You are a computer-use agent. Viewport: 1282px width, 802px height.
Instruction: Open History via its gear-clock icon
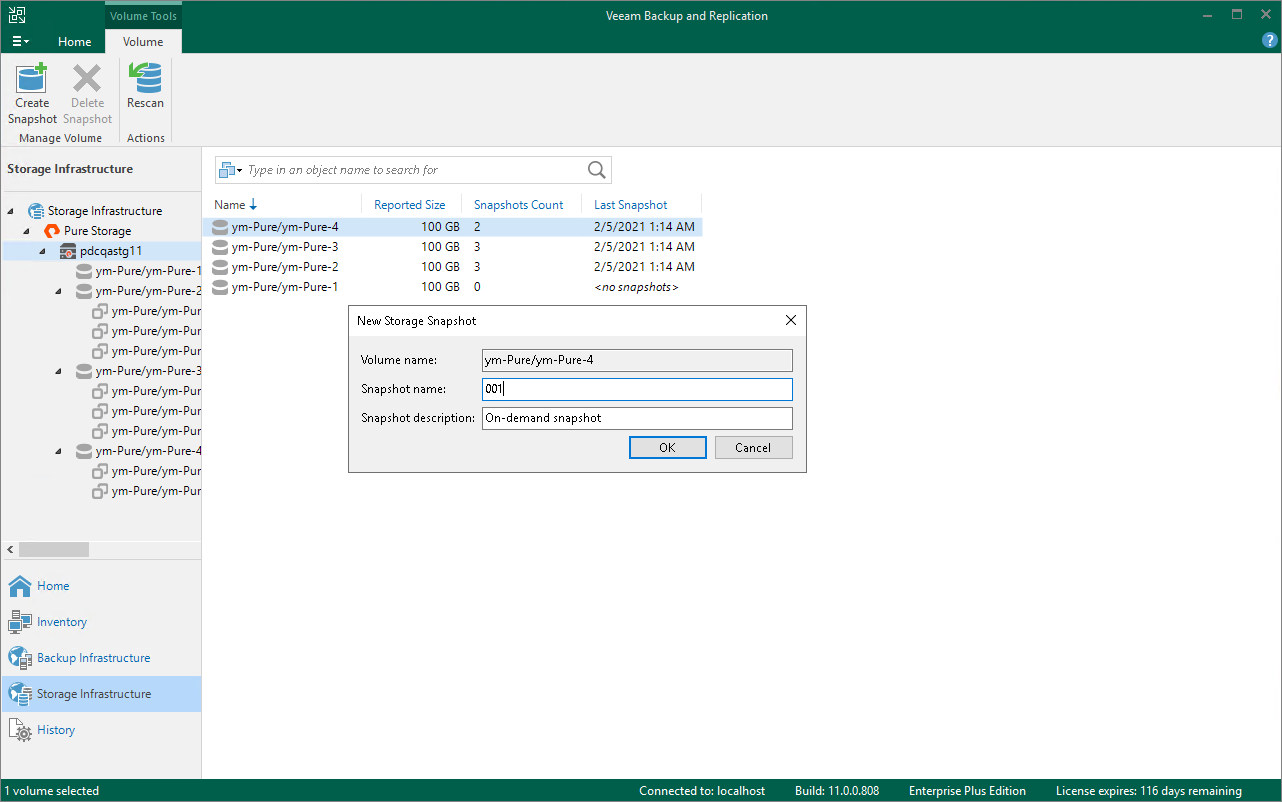pos(20,730)
